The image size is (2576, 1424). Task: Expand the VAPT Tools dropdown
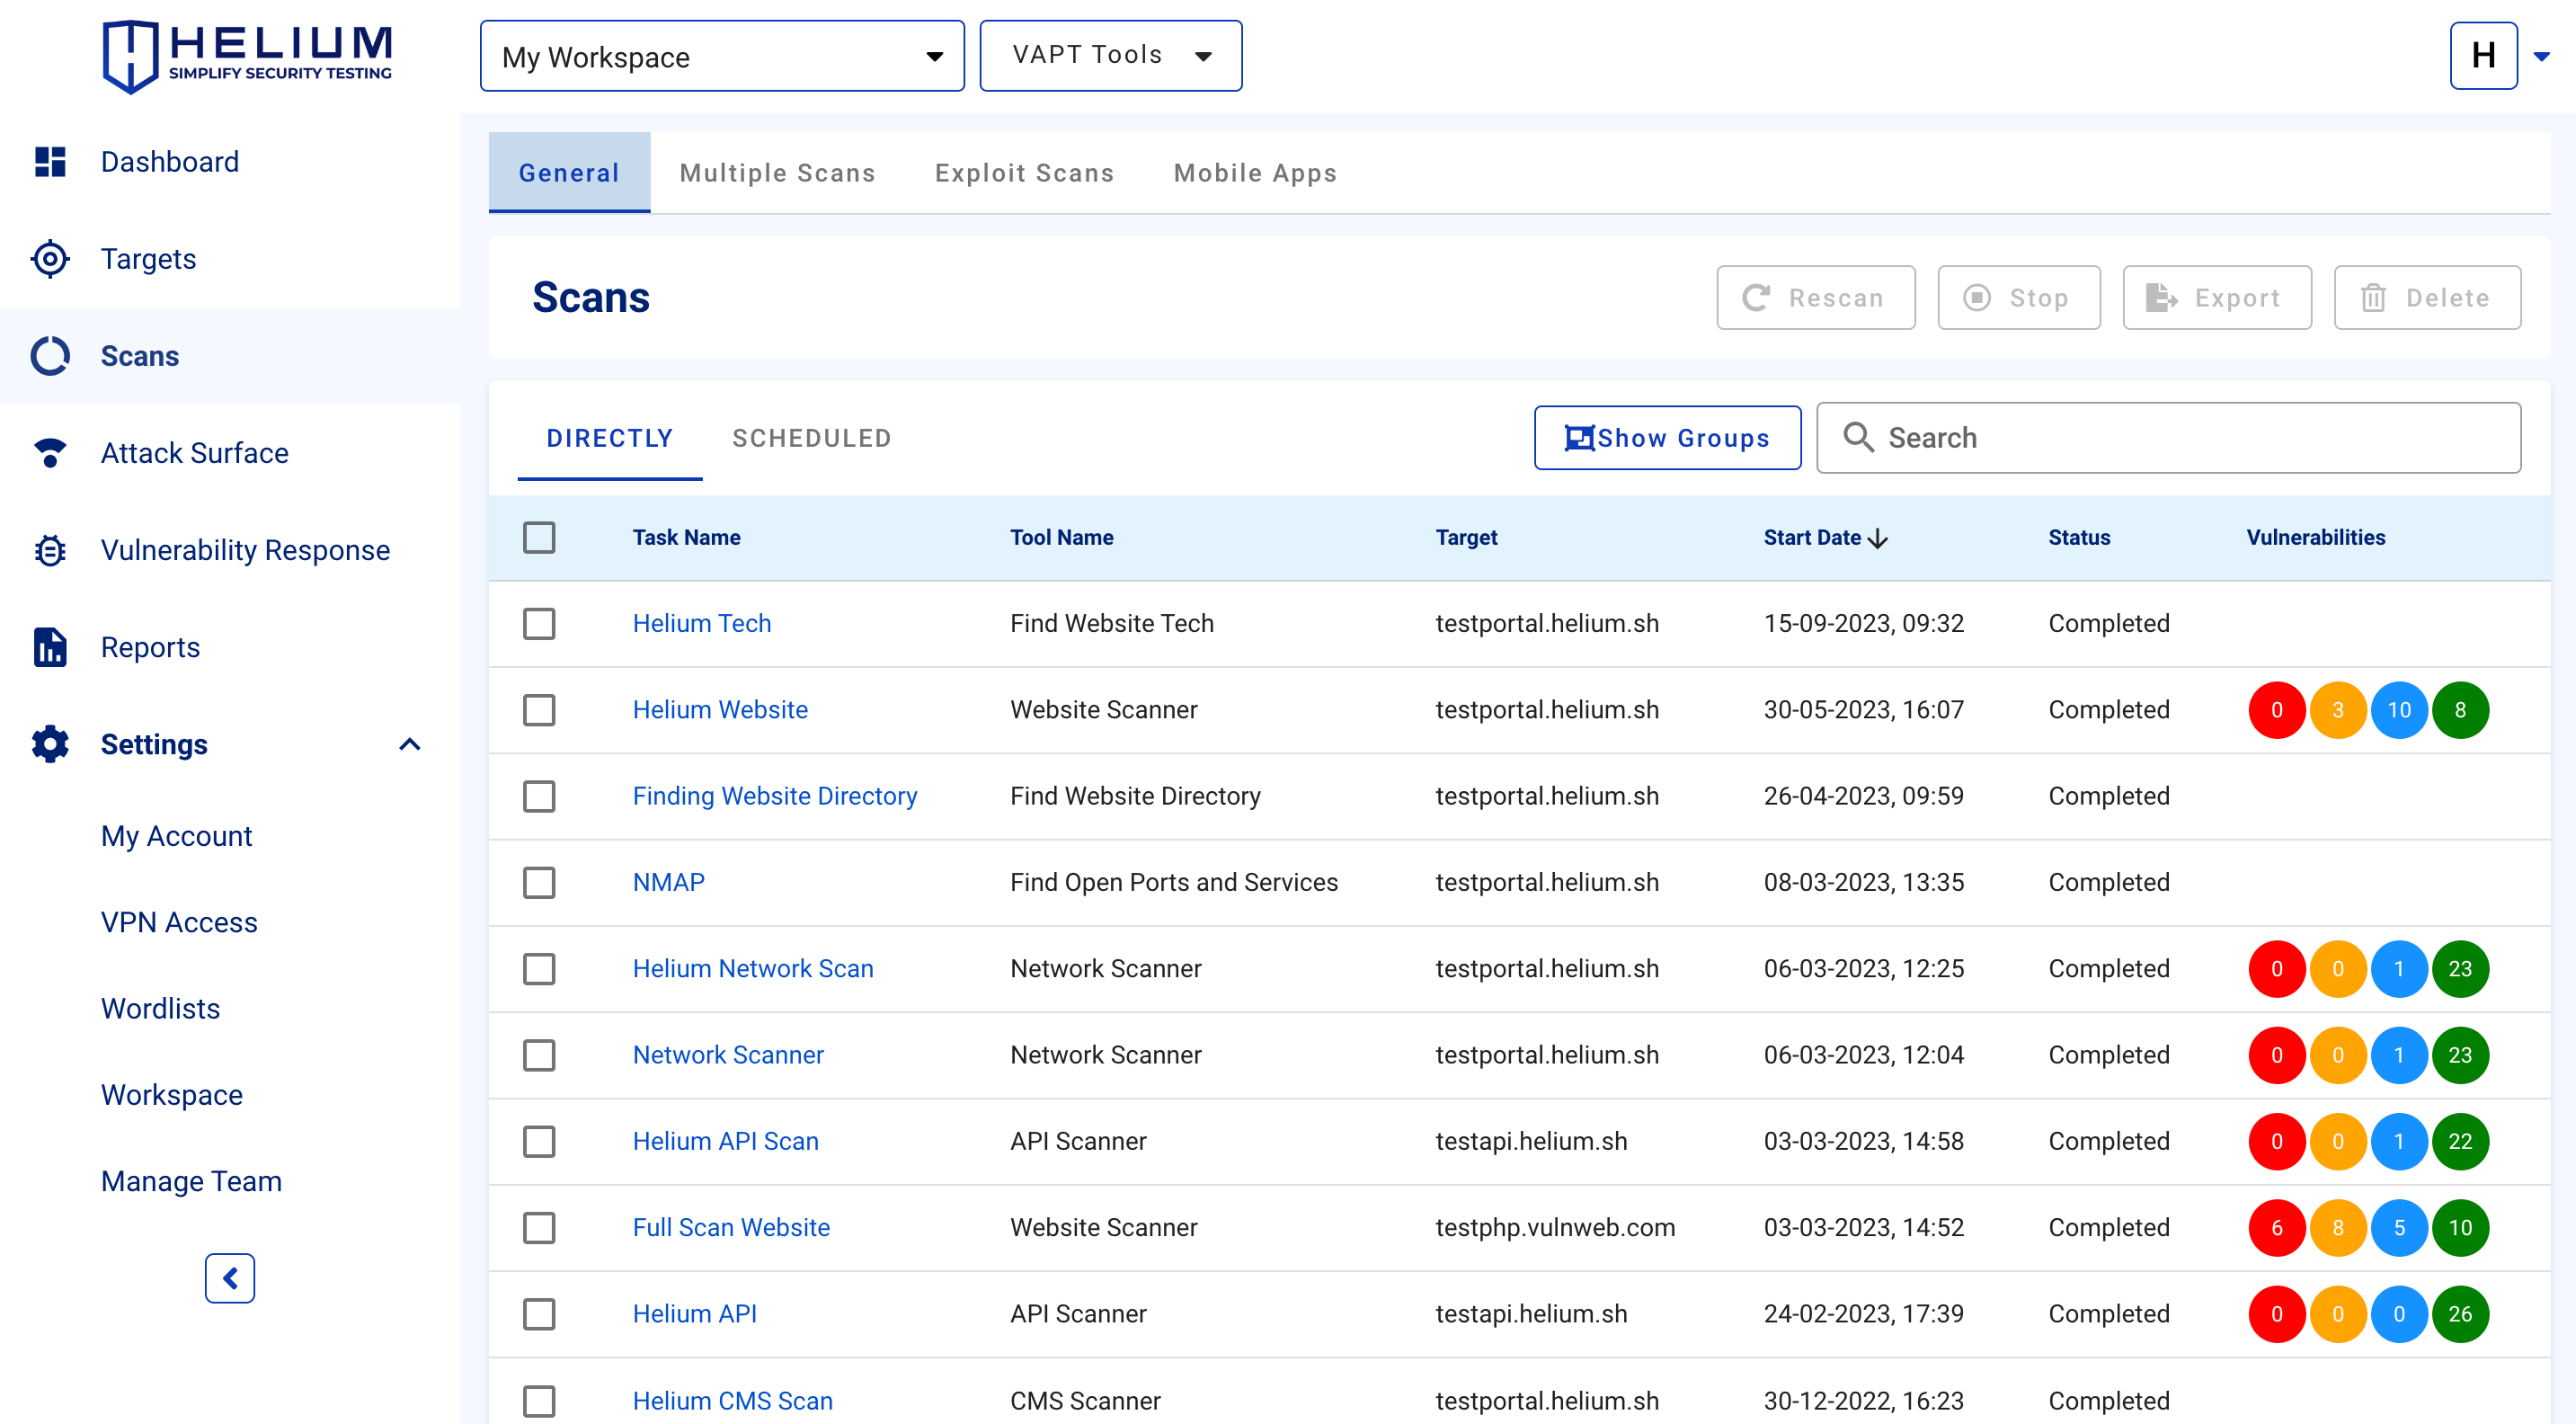coord(1110,56)
